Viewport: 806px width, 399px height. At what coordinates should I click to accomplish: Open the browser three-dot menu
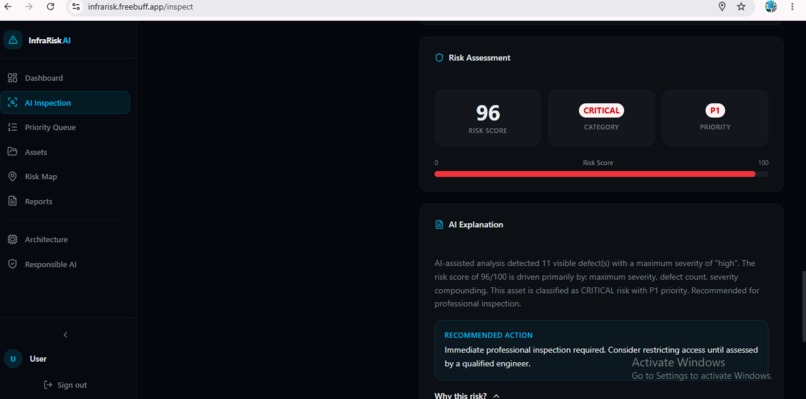tap(793, 7)
